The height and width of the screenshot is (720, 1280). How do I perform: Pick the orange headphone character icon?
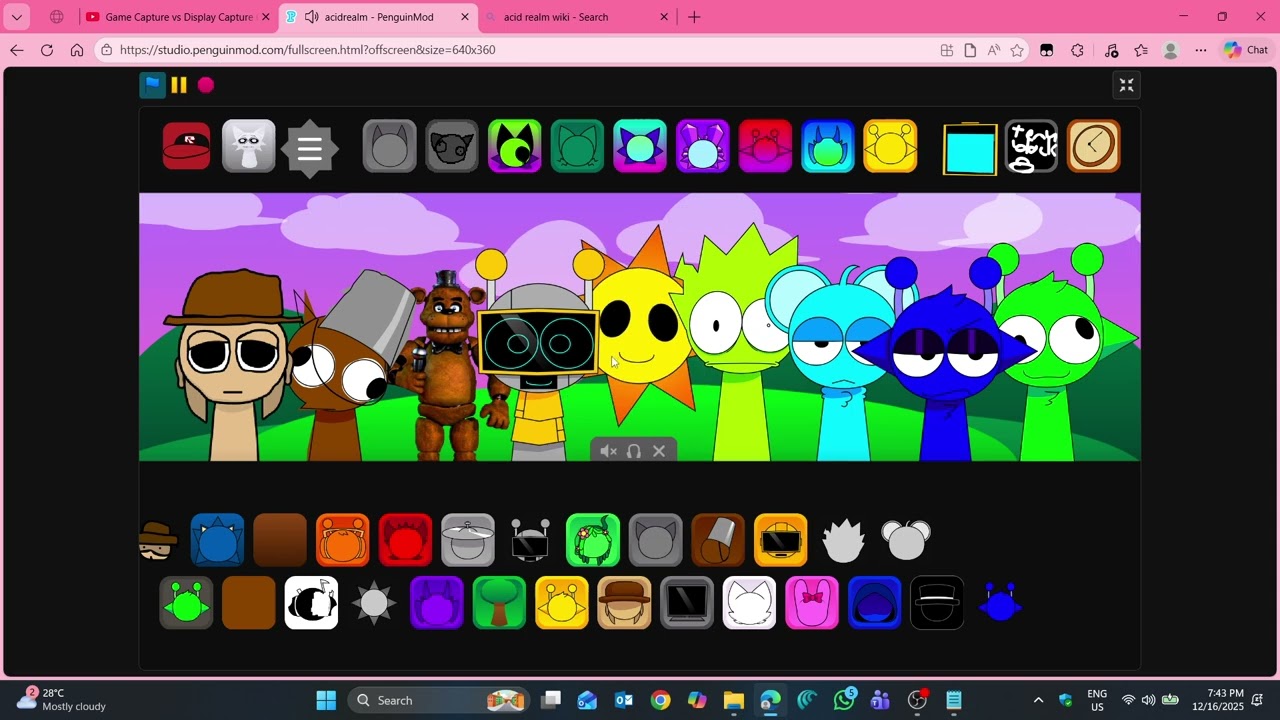(342, 540)
